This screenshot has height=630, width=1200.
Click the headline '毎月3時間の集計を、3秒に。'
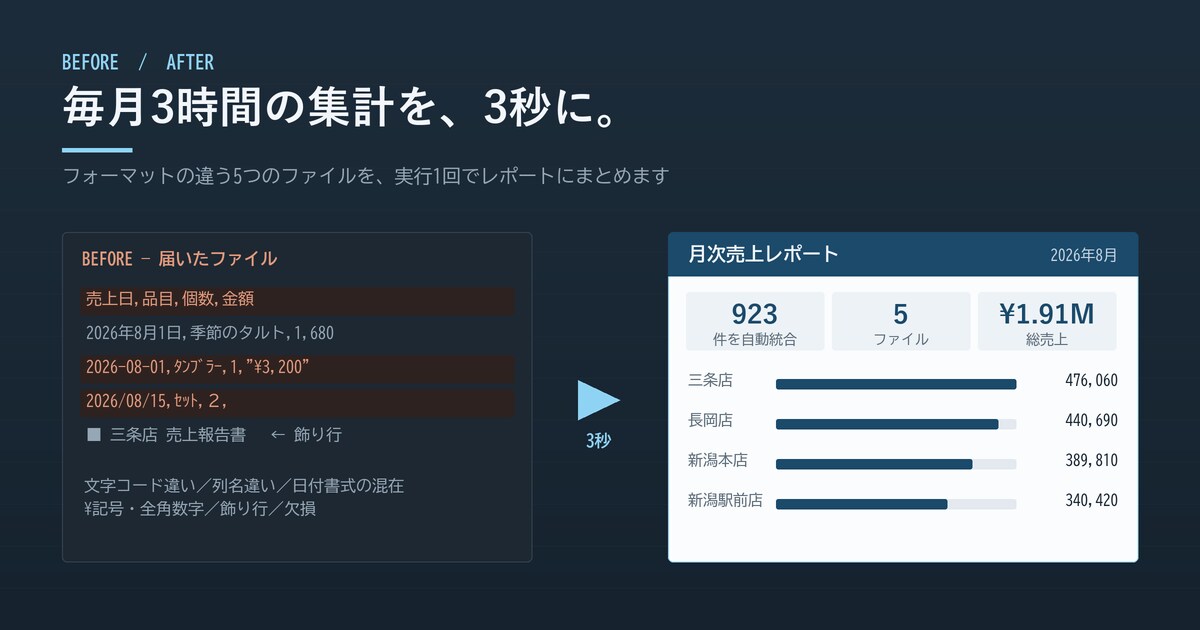pyautogui.click(x=339, y=108)
